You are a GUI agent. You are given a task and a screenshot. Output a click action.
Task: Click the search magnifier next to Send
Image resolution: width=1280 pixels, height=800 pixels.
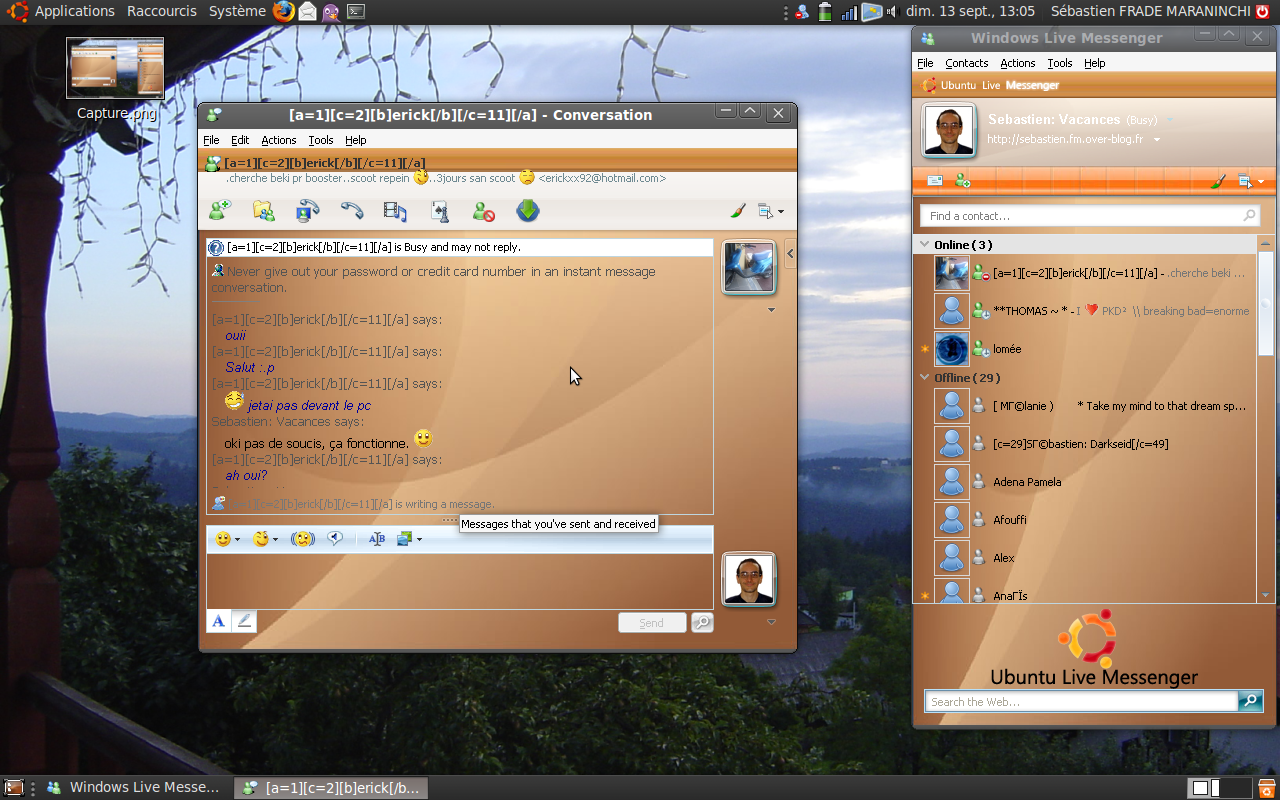pos(702,623)
